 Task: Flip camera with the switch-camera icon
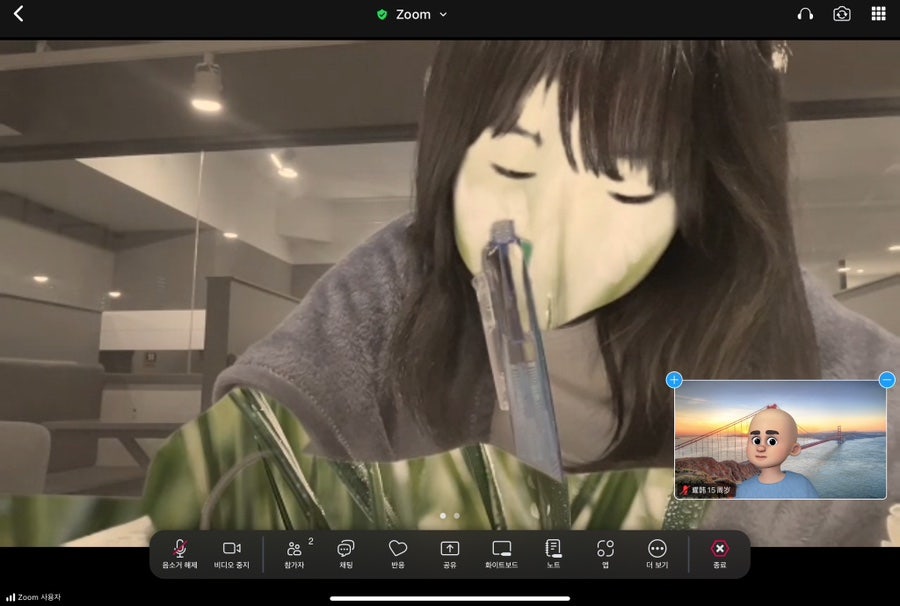[842, 14]
